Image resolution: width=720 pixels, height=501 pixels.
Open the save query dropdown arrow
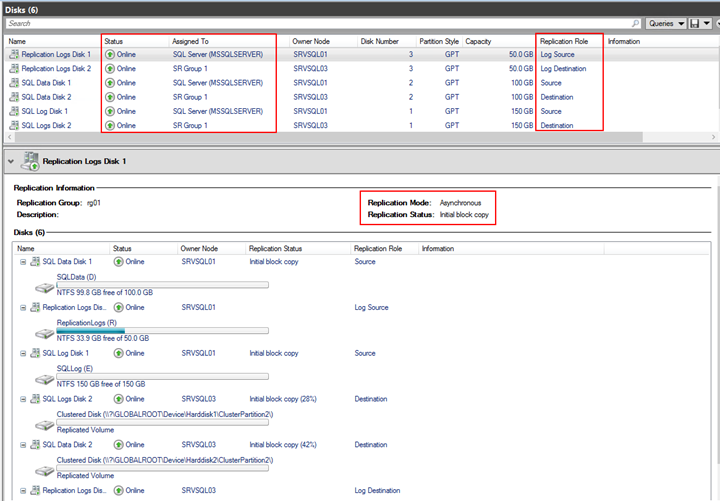(x=707, y=23)
